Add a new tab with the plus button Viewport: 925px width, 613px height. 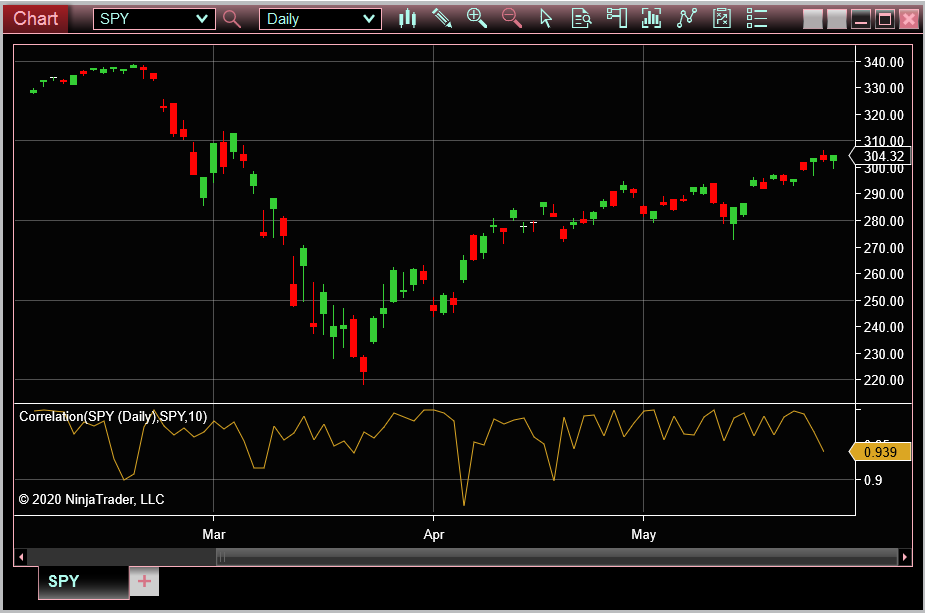[143, 581]
